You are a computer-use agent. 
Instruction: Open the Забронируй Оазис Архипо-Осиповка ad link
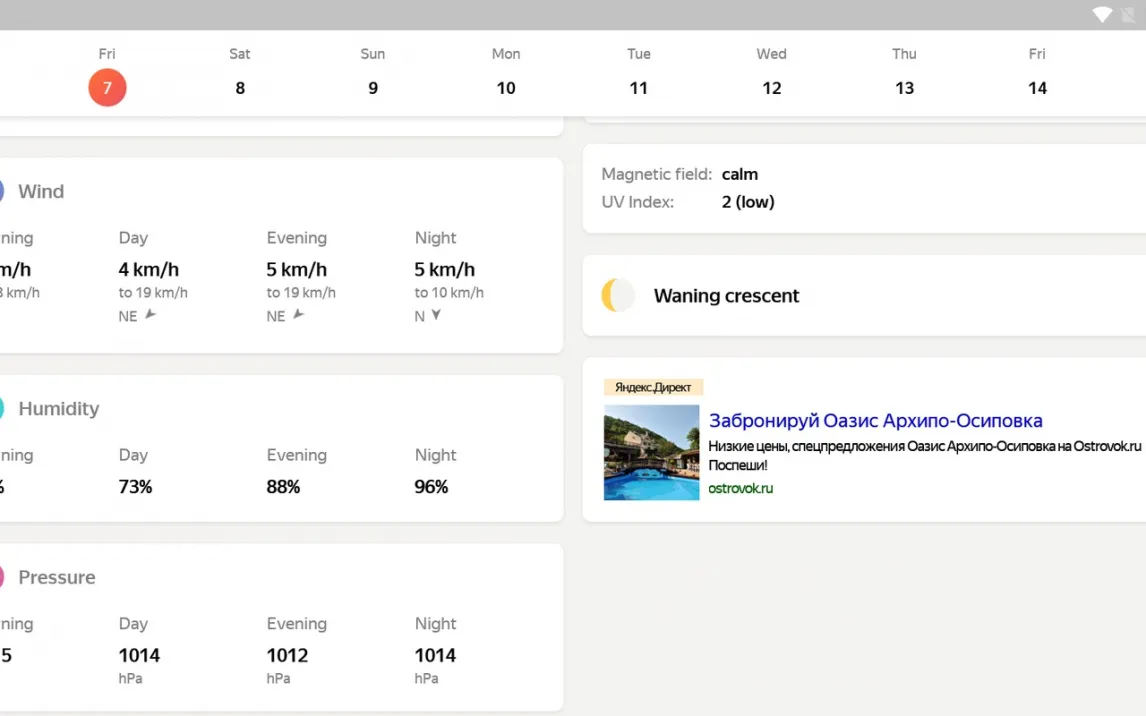tap(876, 421)
